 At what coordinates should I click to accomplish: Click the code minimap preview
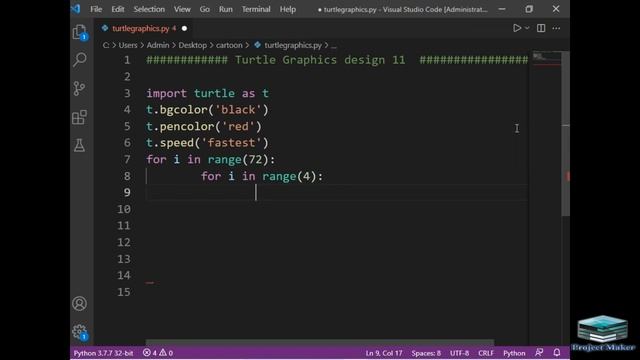pyautogui.click(x=546, y=59)
